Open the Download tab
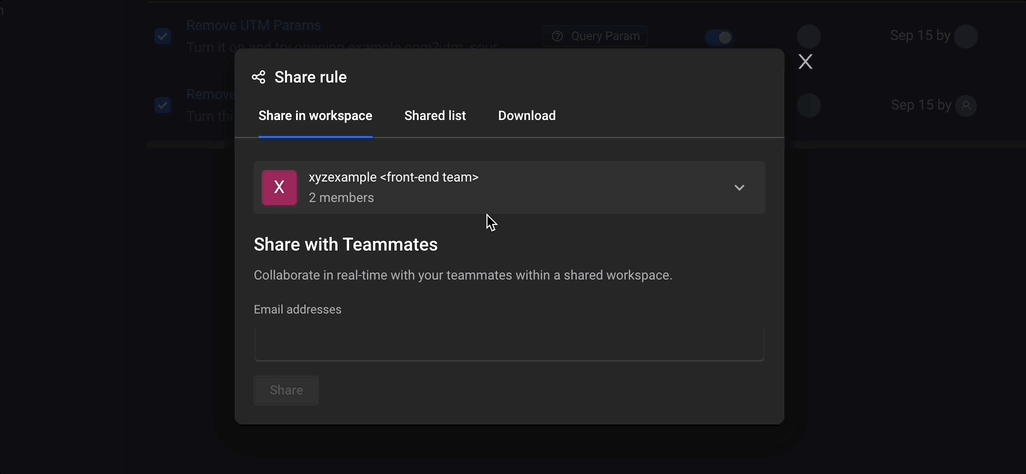Screen dimensions: 1026x474 click(527, 116)
